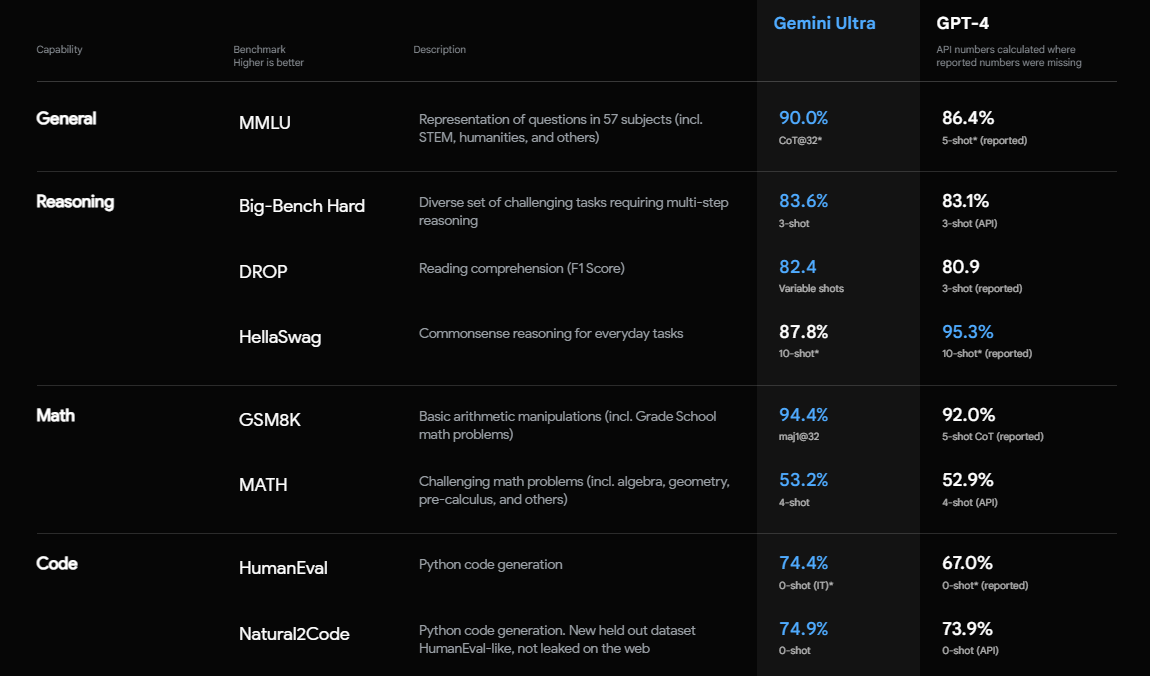Select the Description column label
Viewport: 1150px width, 676px height.
click(x=439, y=50)
